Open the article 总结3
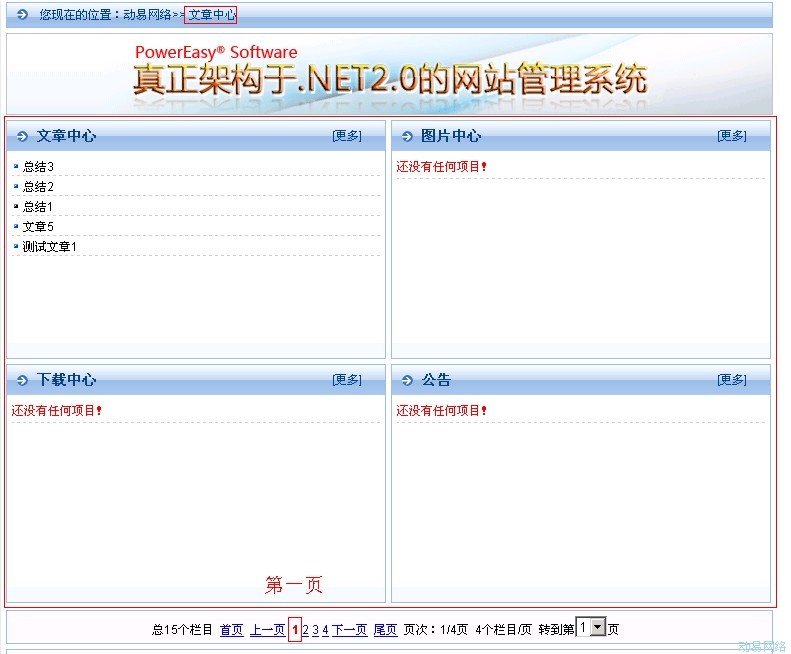791x654 pixels. [x=38, y=167]
